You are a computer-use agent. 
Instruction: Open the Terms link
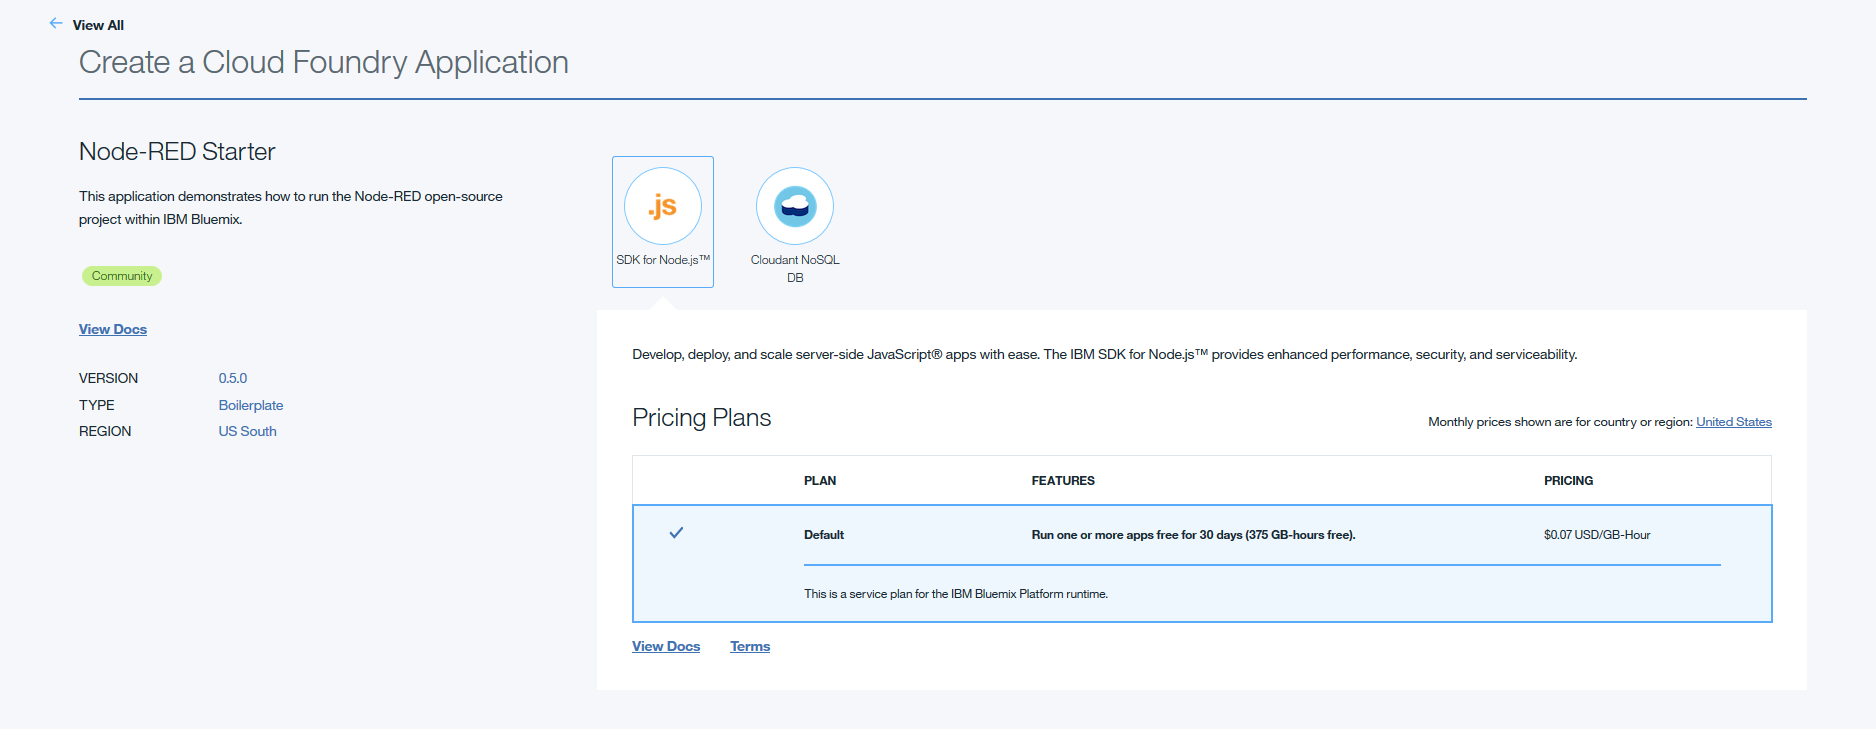coord(750,646)
